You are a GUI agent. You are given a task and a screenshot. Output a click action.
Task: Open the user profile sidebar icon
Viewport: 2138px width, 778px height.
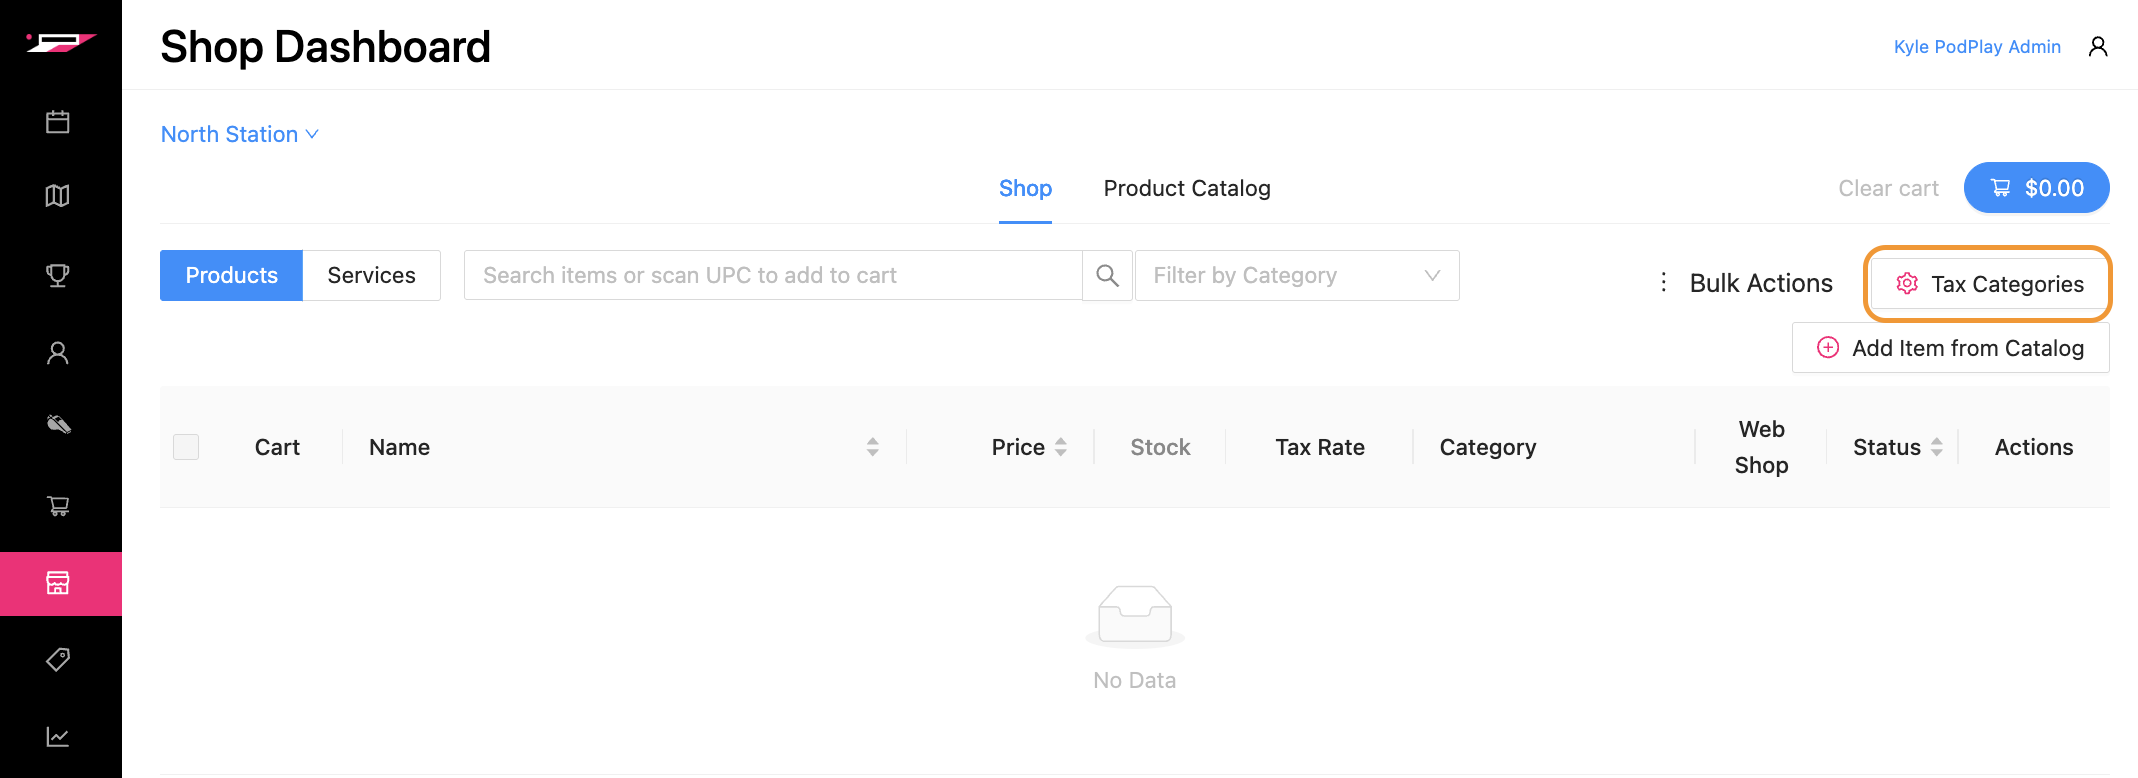pyautogui.click(x=58, y=353)
